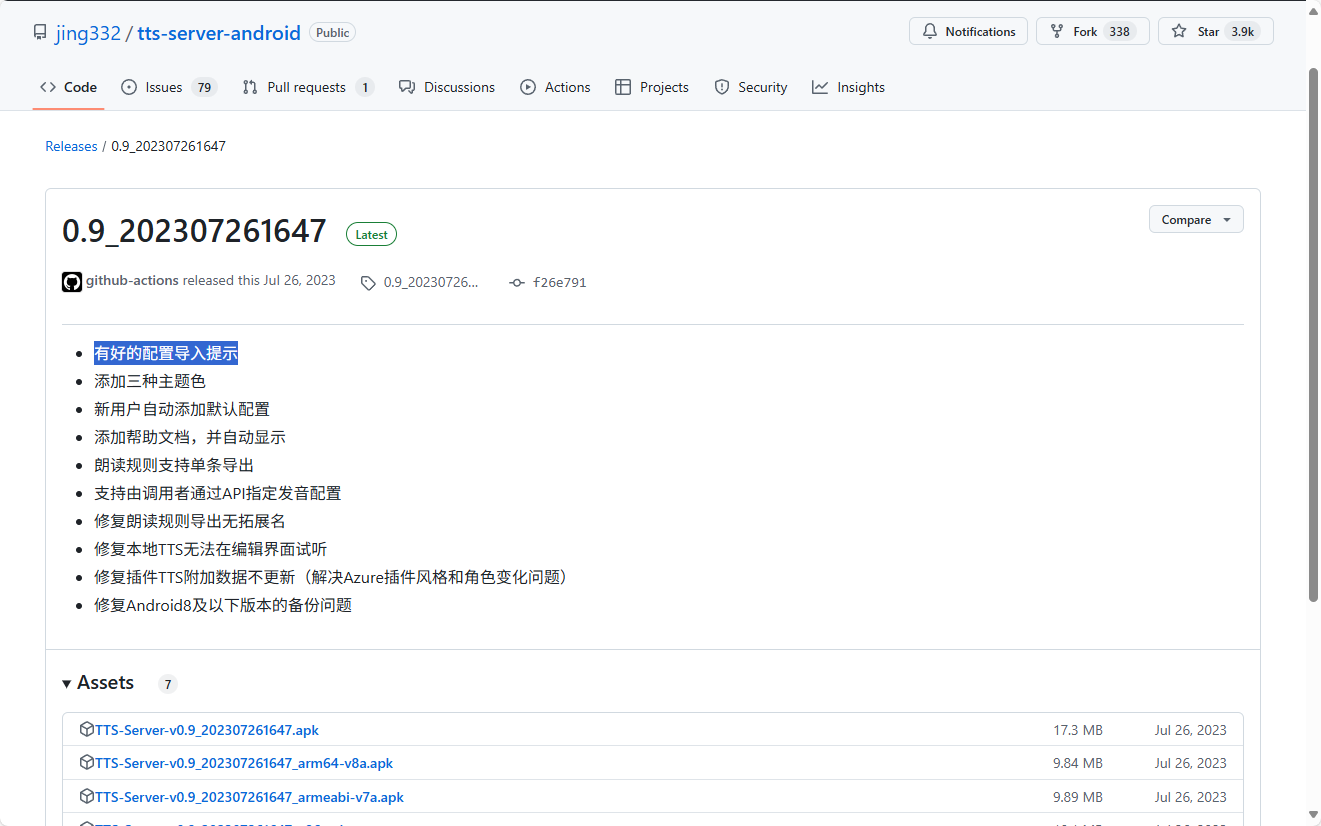The width and height of the screenshot is (1321, 826).
Task: Open the Compare dropdown
Action: point(1196,219)
